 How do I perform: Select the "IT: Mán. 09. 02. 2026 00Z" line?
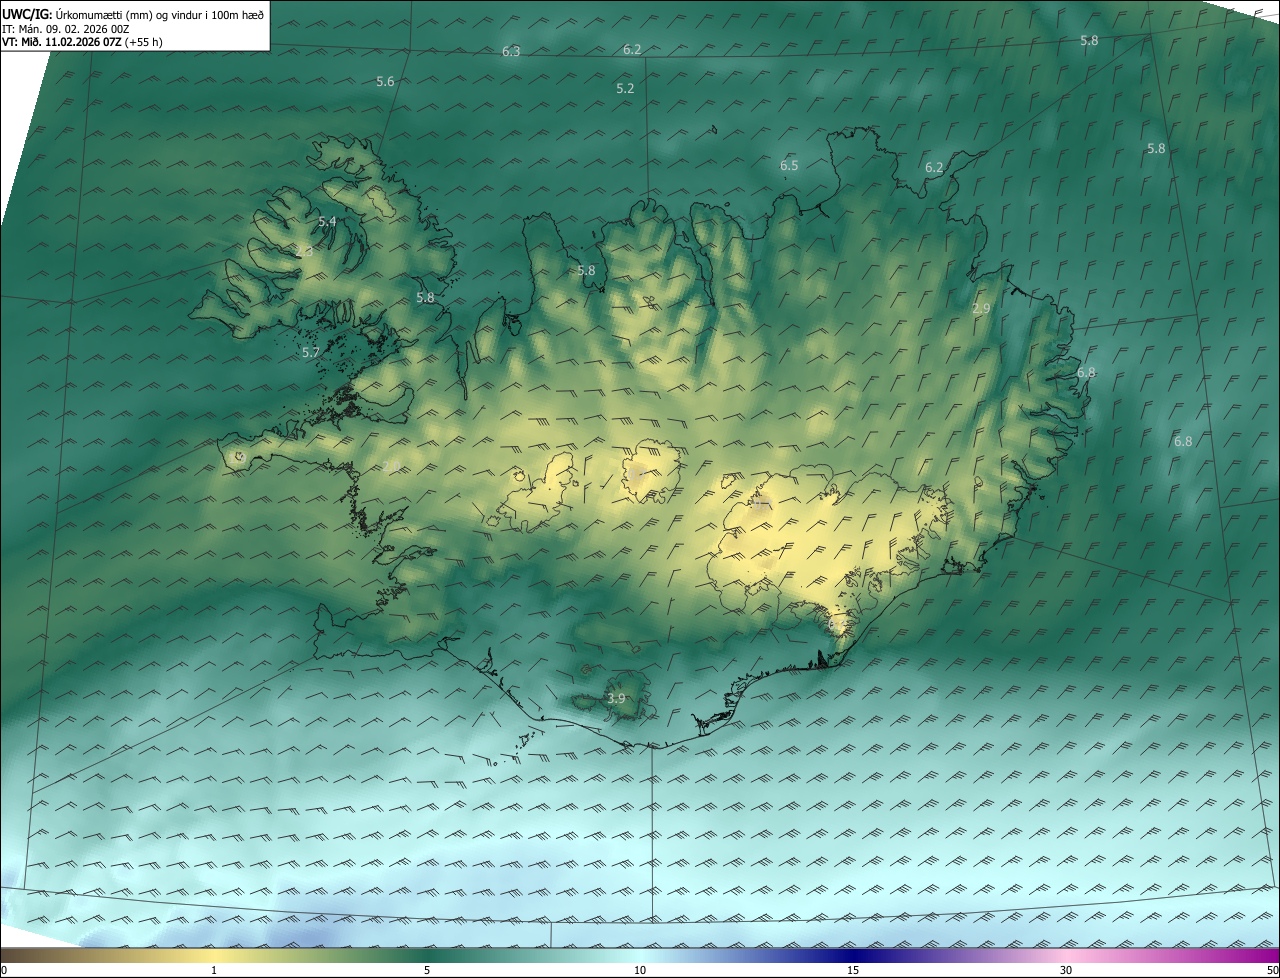point(66,29)
